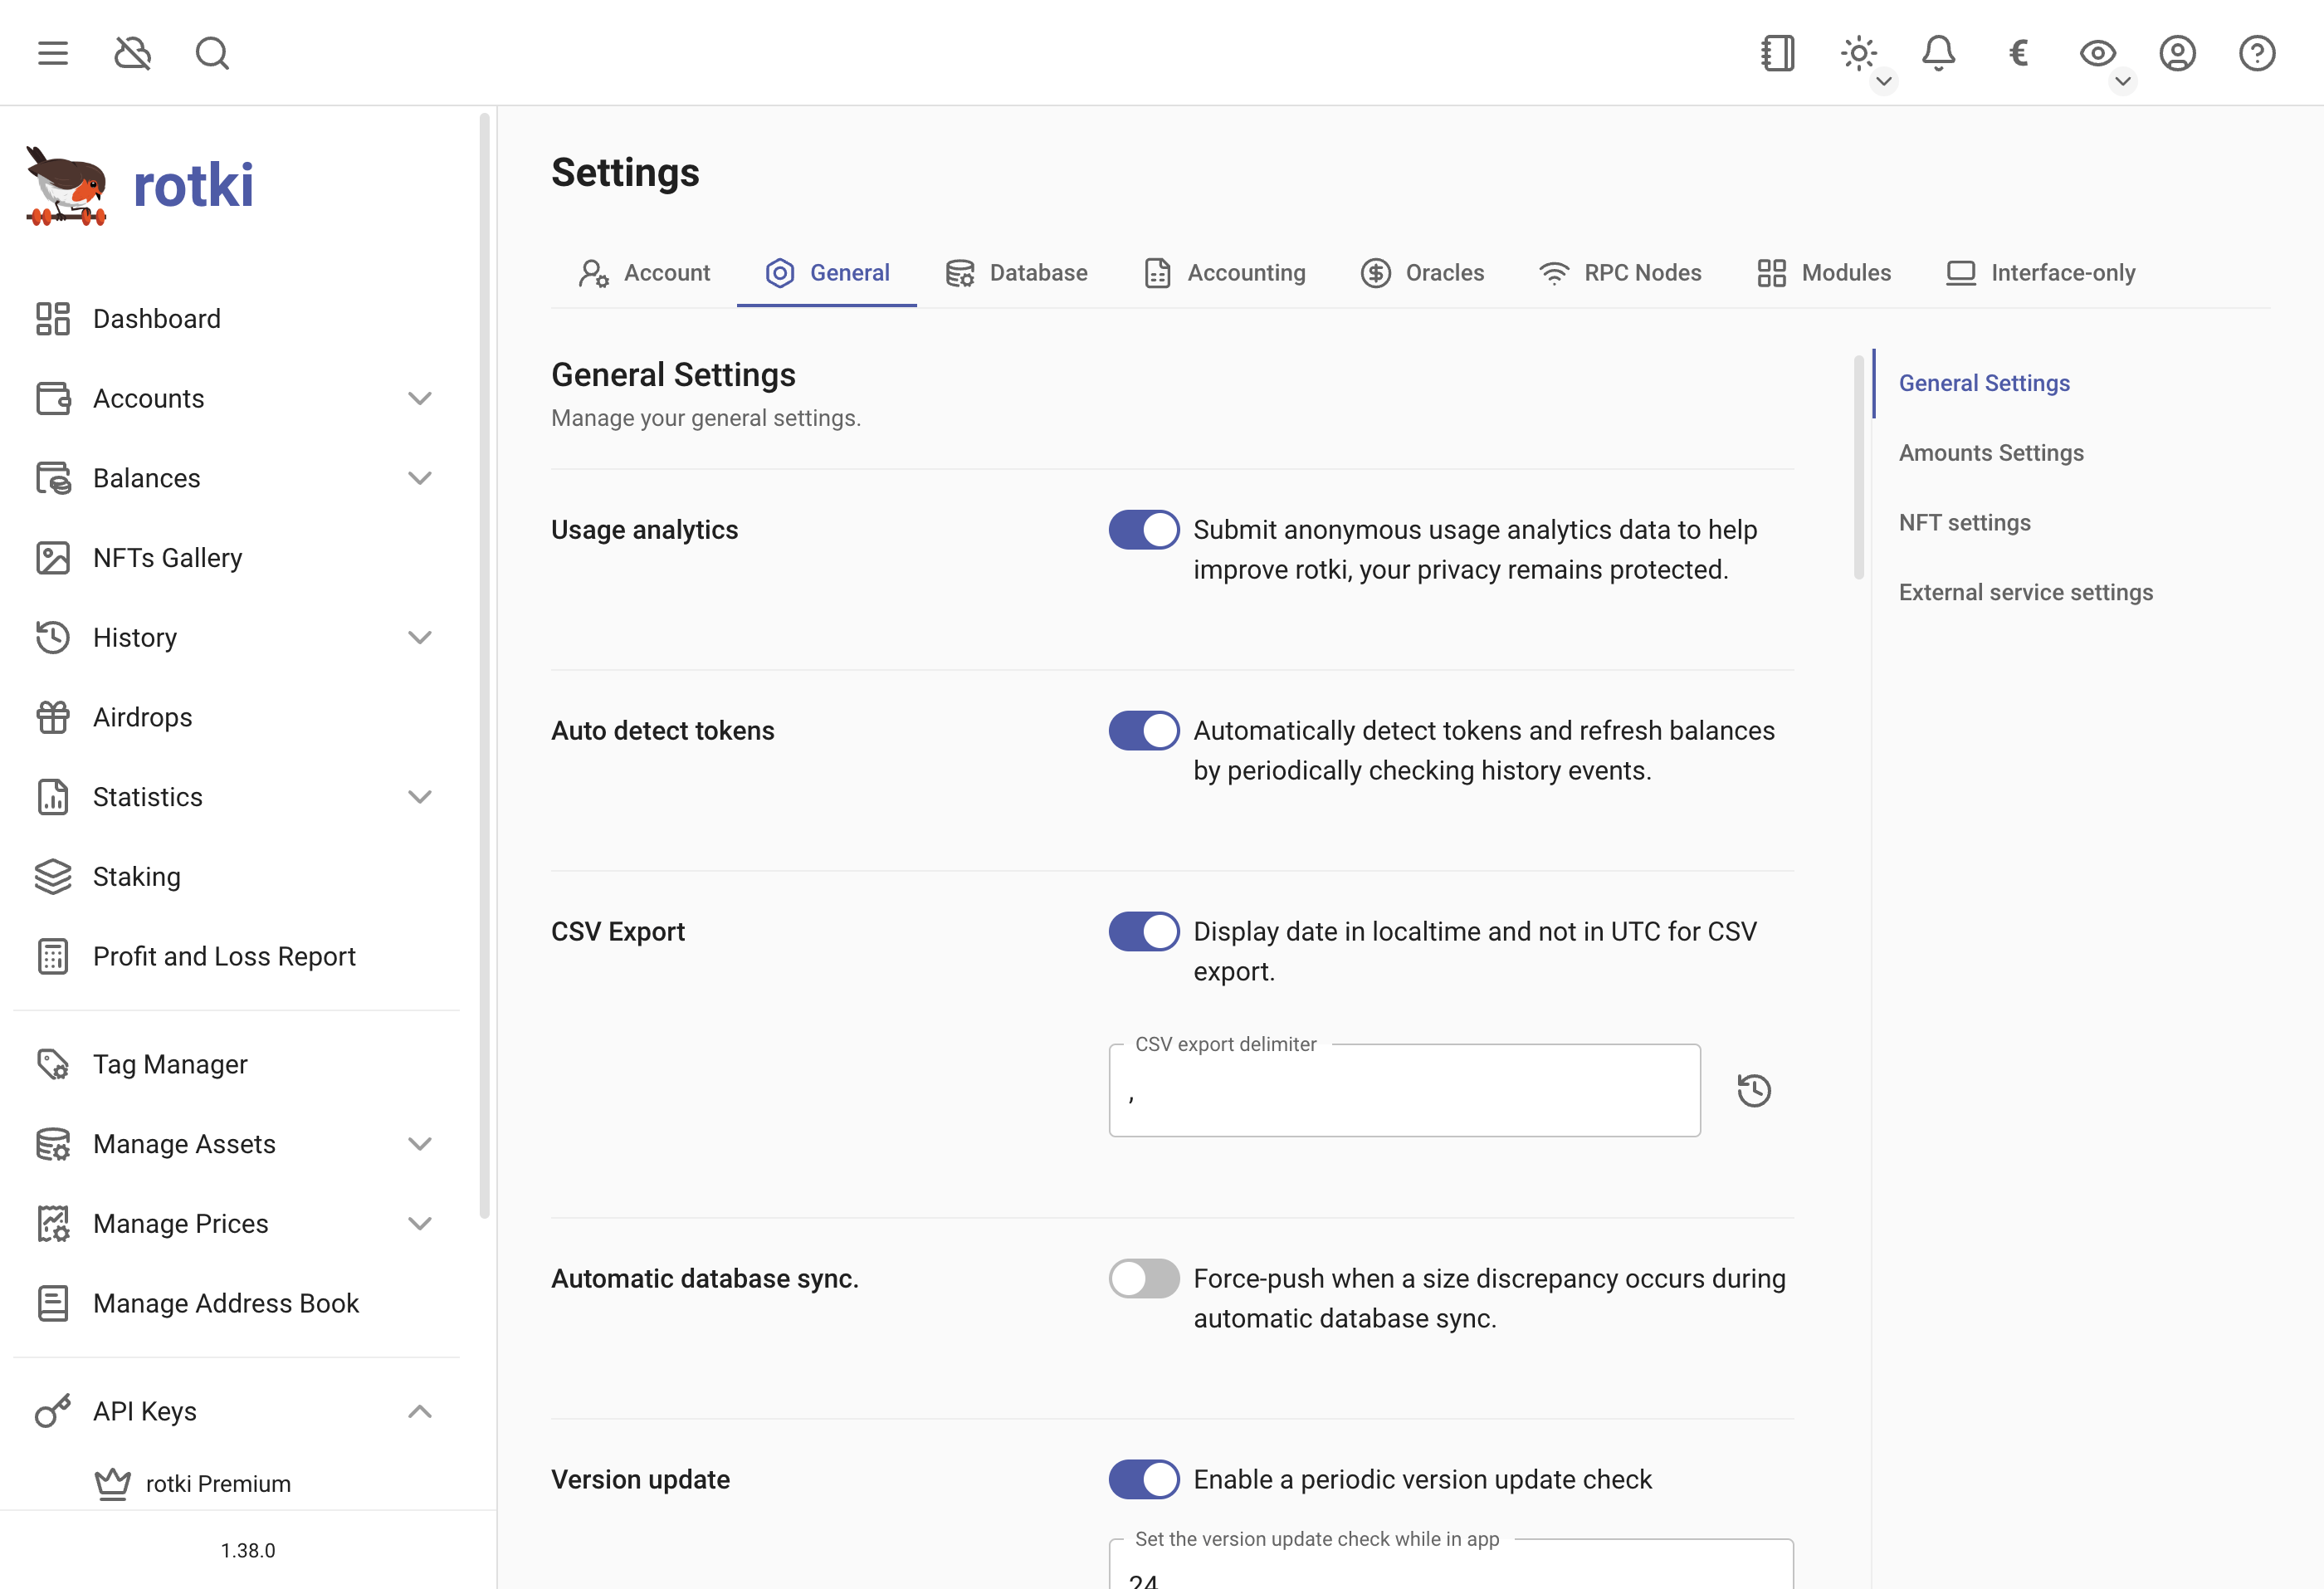Open Manage Address Book

coord(237,1303)
